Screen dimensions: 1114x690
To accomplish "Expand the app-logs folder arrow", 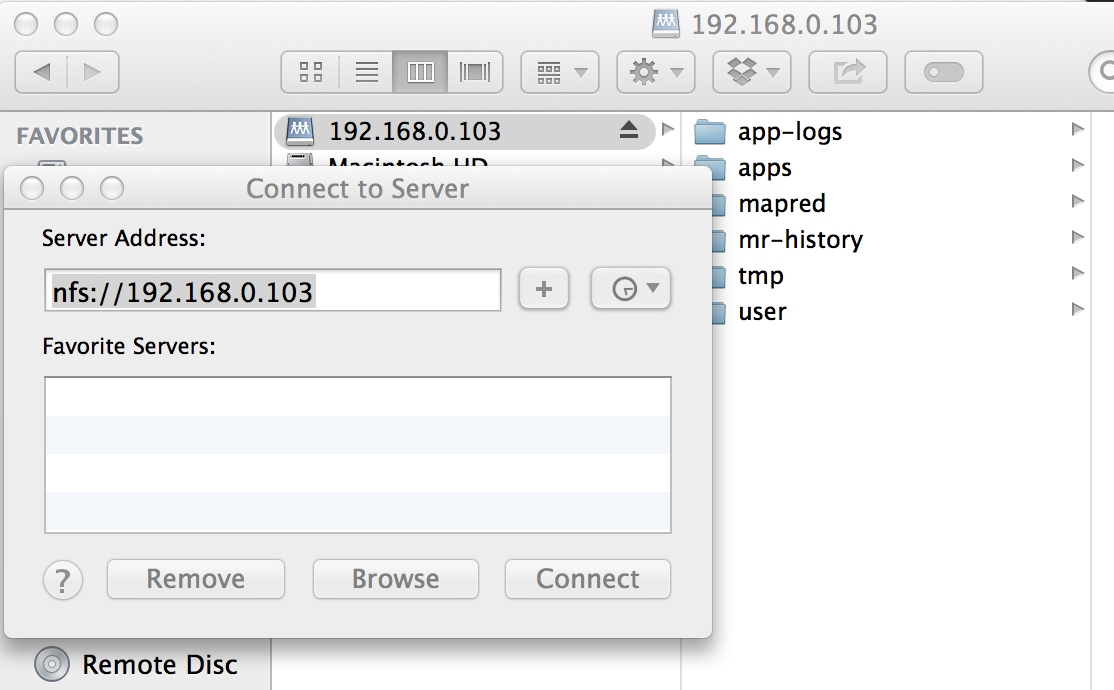I will click(1077, 129).
